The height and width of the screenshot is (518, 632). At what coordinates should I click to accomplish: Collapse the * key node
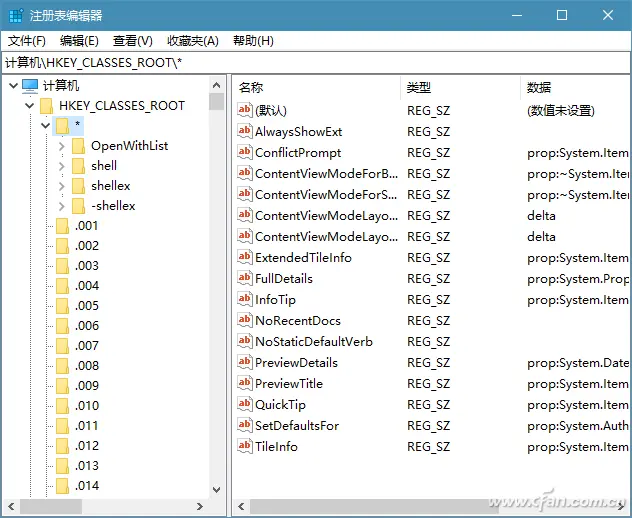pyautogui.click(x=46, y=126)
